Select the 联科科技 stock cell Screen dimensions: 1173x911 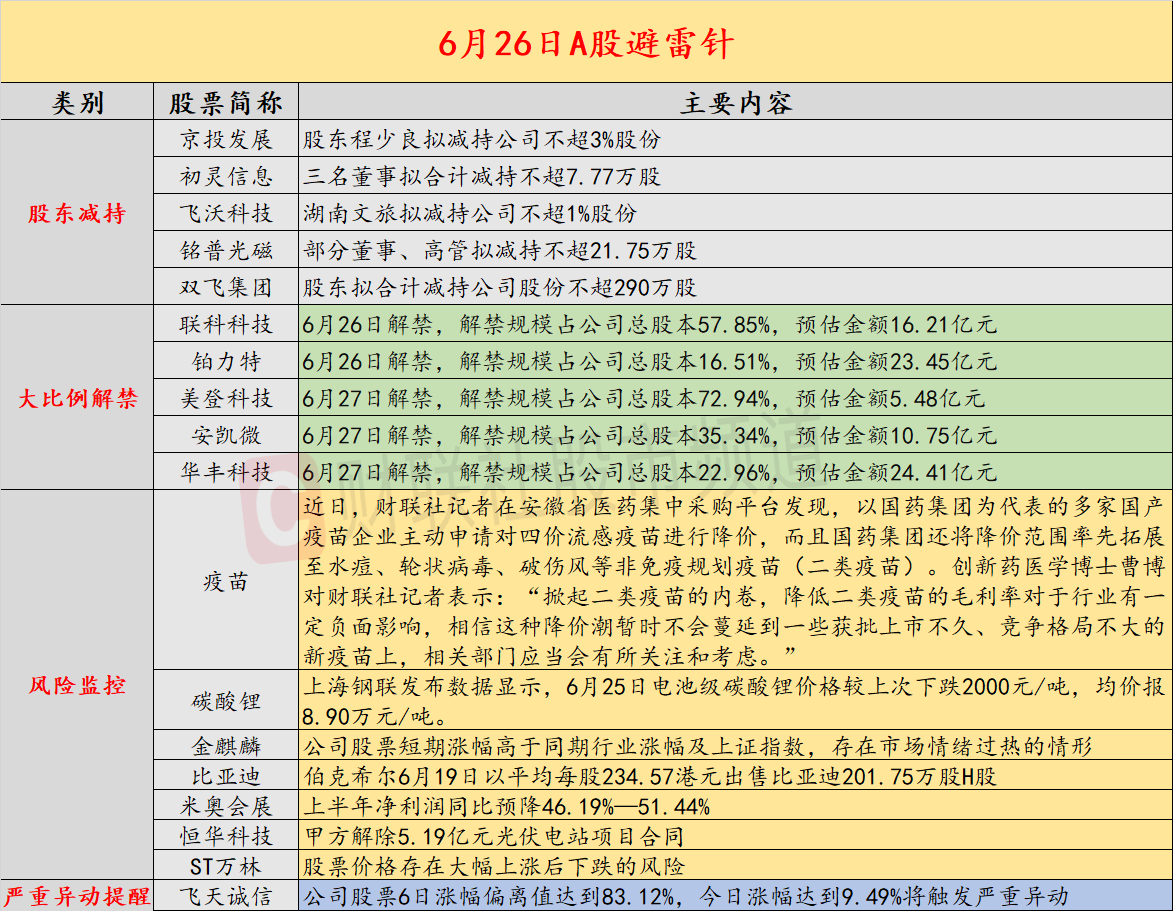(x=226, y=325)
